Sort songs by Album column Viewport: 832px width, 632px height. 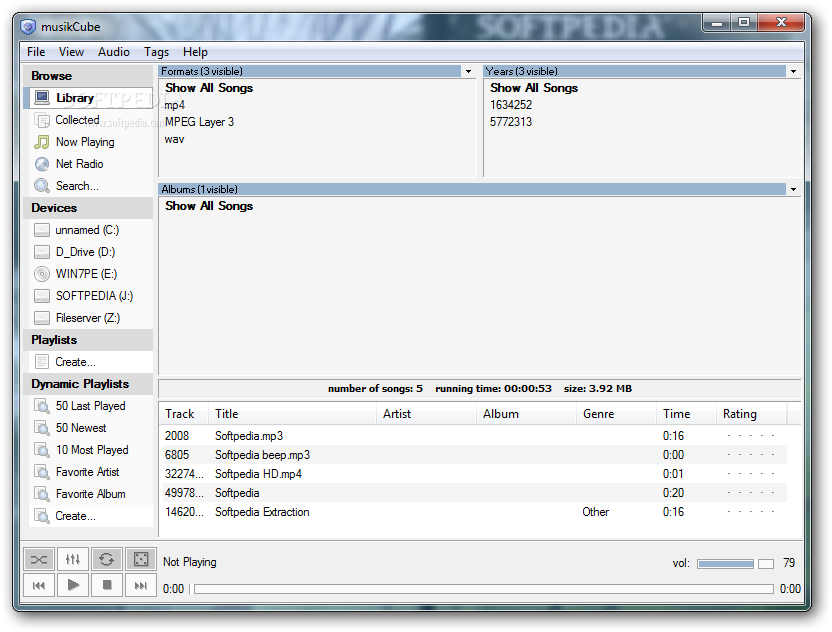coord(526,414)
